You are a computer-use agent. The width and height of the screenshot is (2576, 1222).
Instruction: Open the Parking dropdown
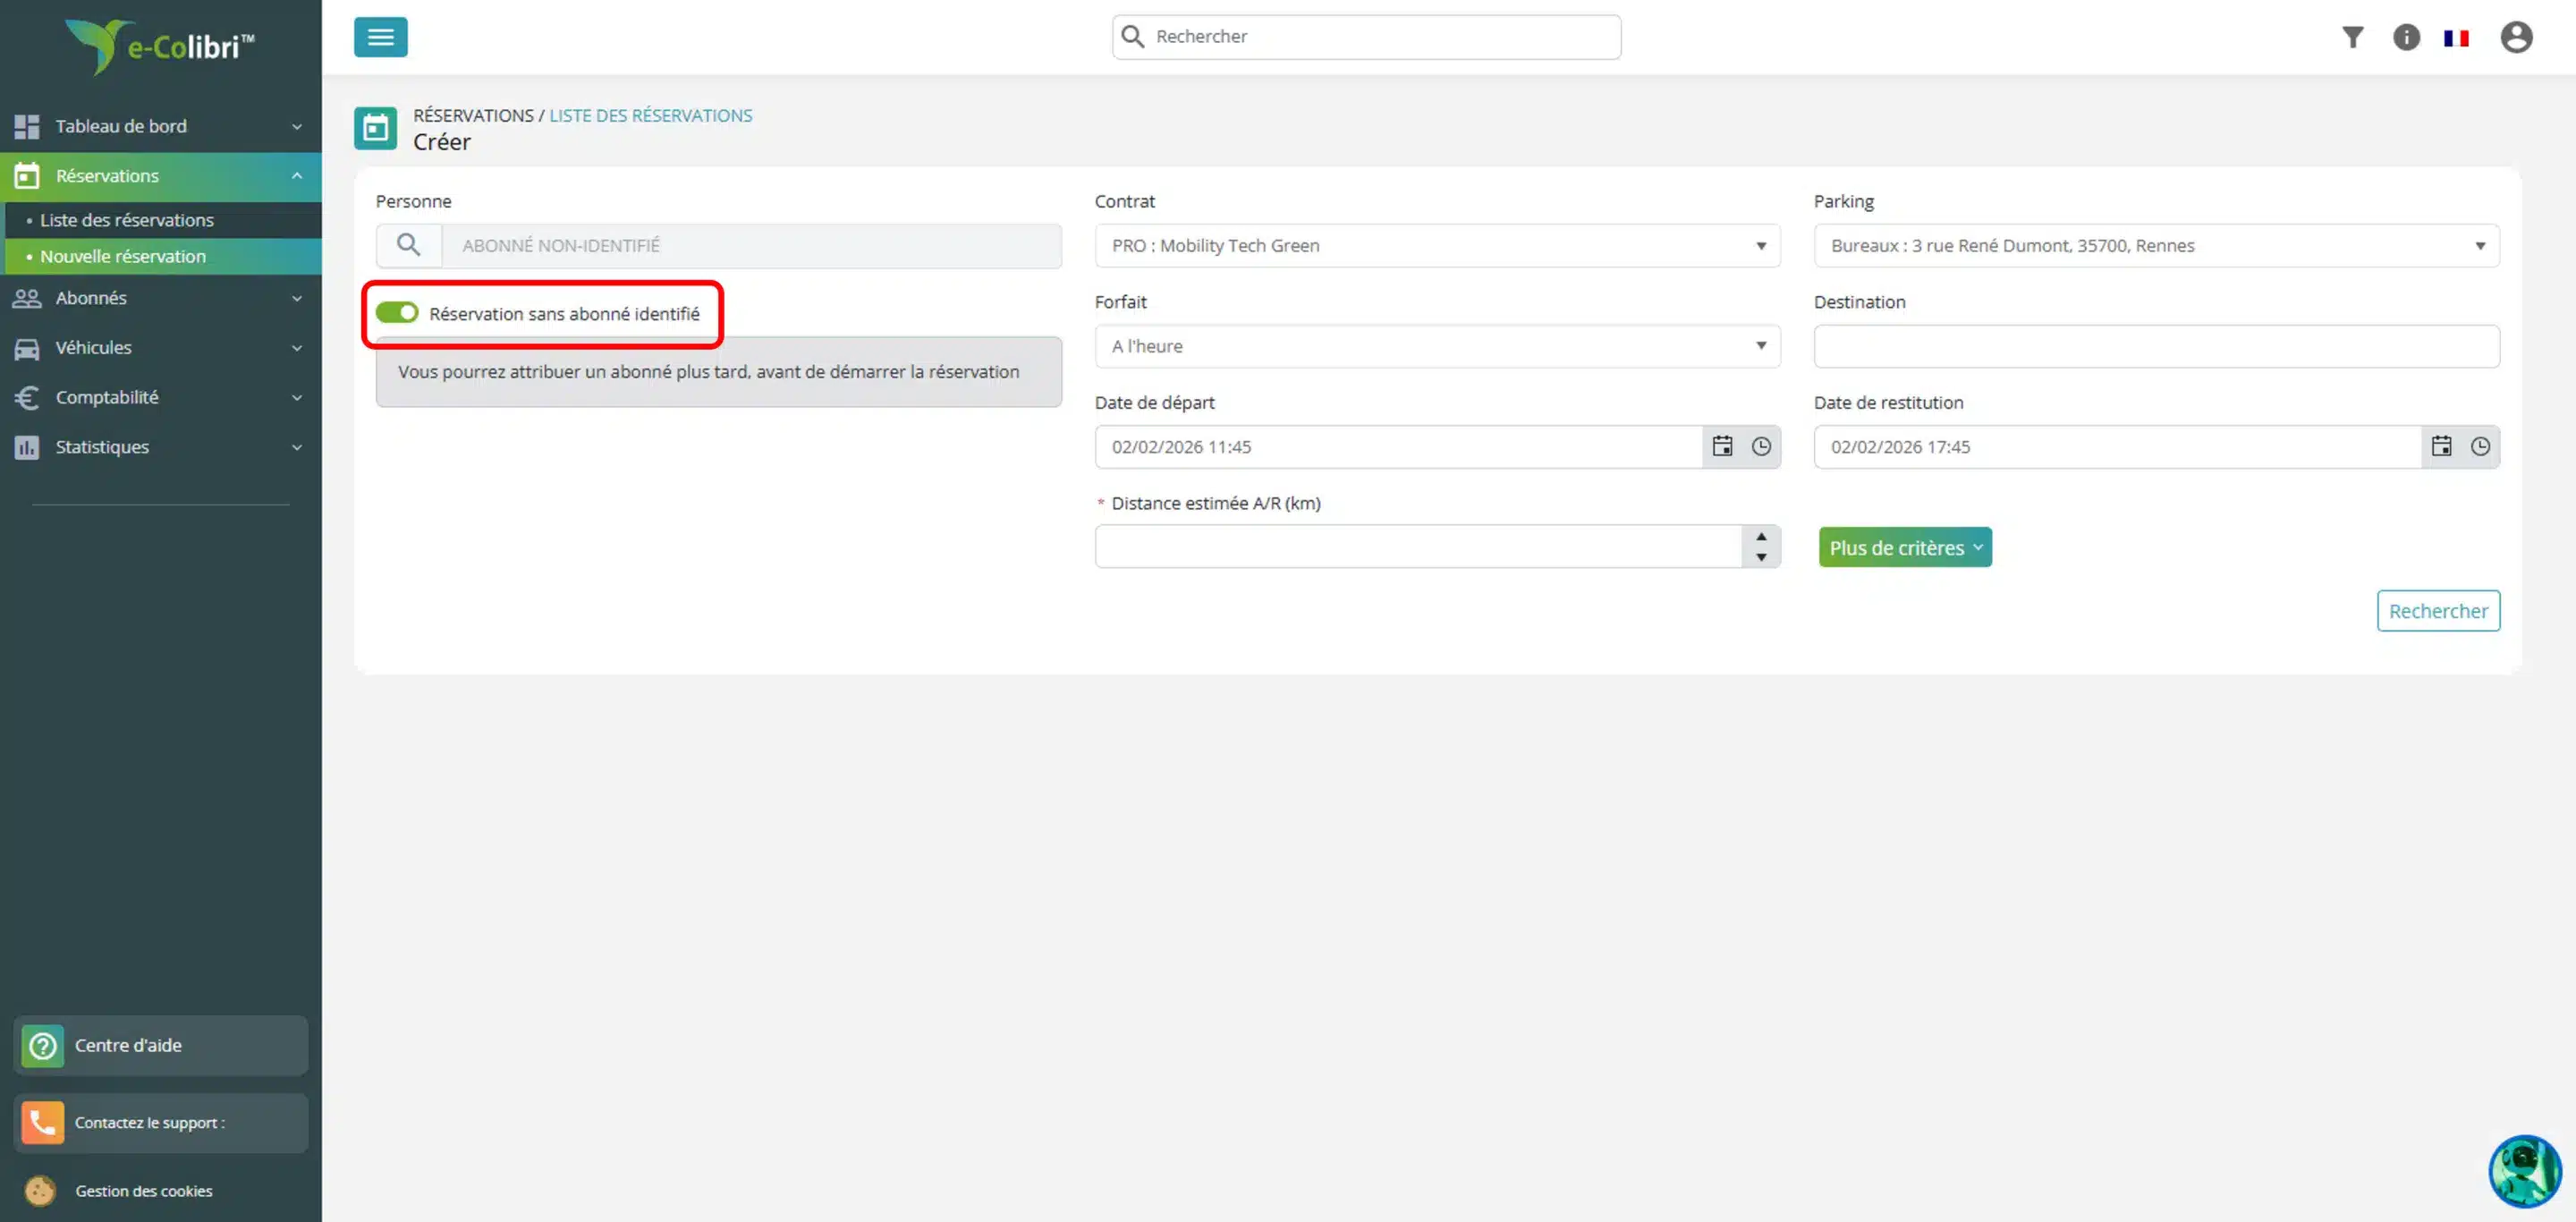click(2155, 246)
